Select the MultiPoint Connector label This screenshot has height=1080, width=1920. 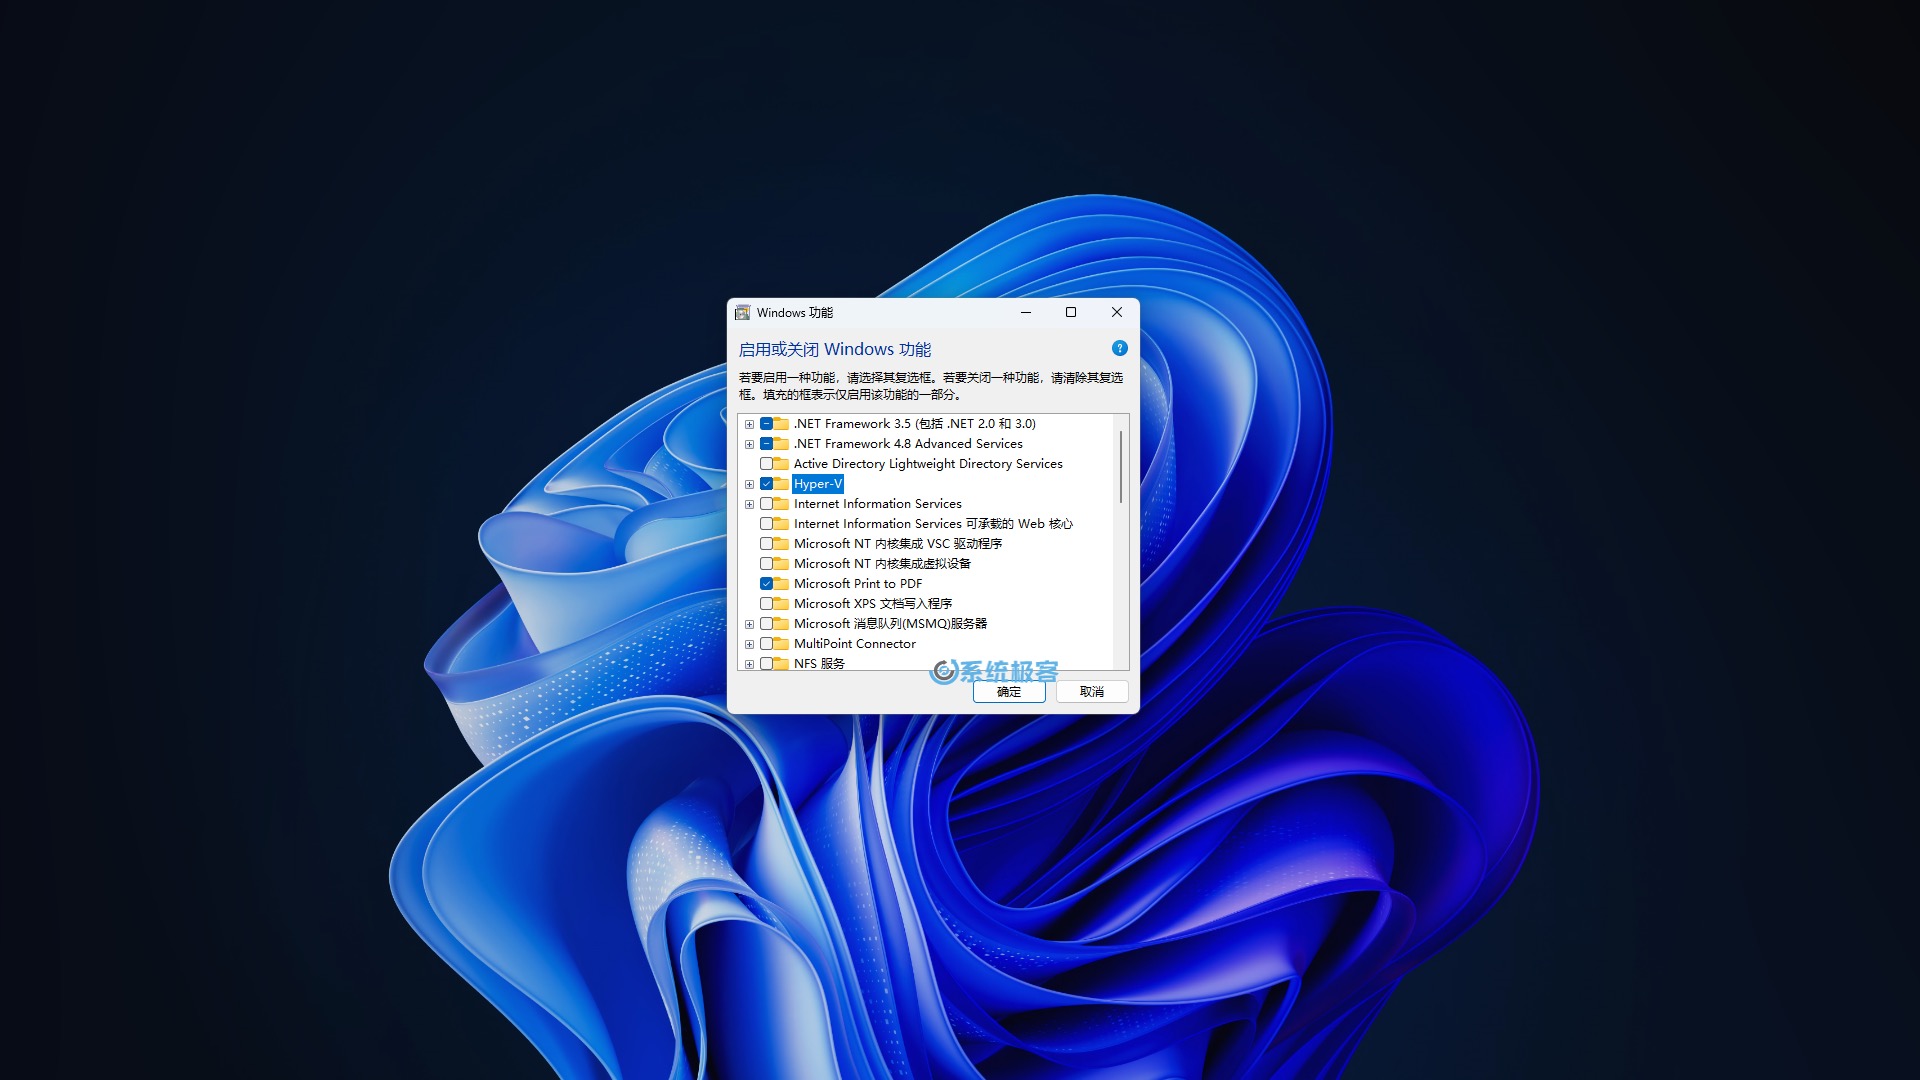click(x=855, y=644)
